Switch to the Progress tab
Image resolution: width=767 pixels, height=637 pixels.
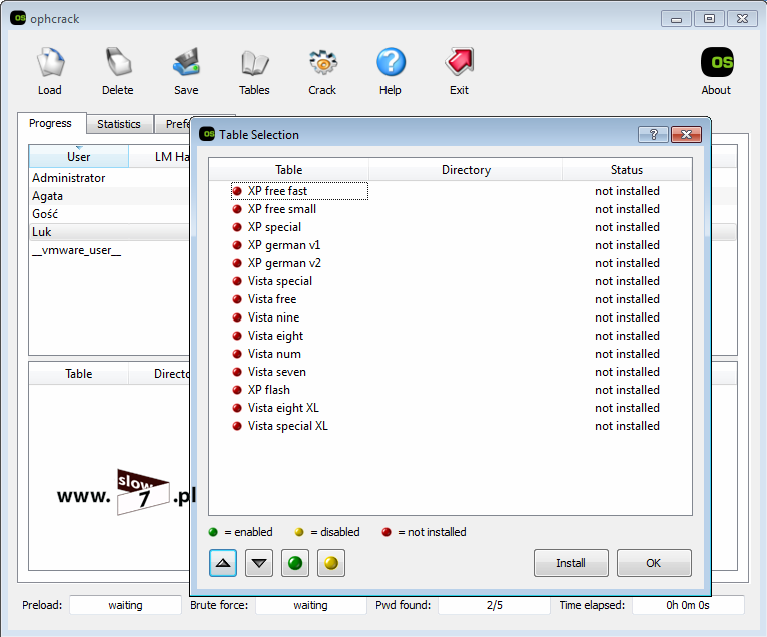pyautogui.click(x=50, y=123)
